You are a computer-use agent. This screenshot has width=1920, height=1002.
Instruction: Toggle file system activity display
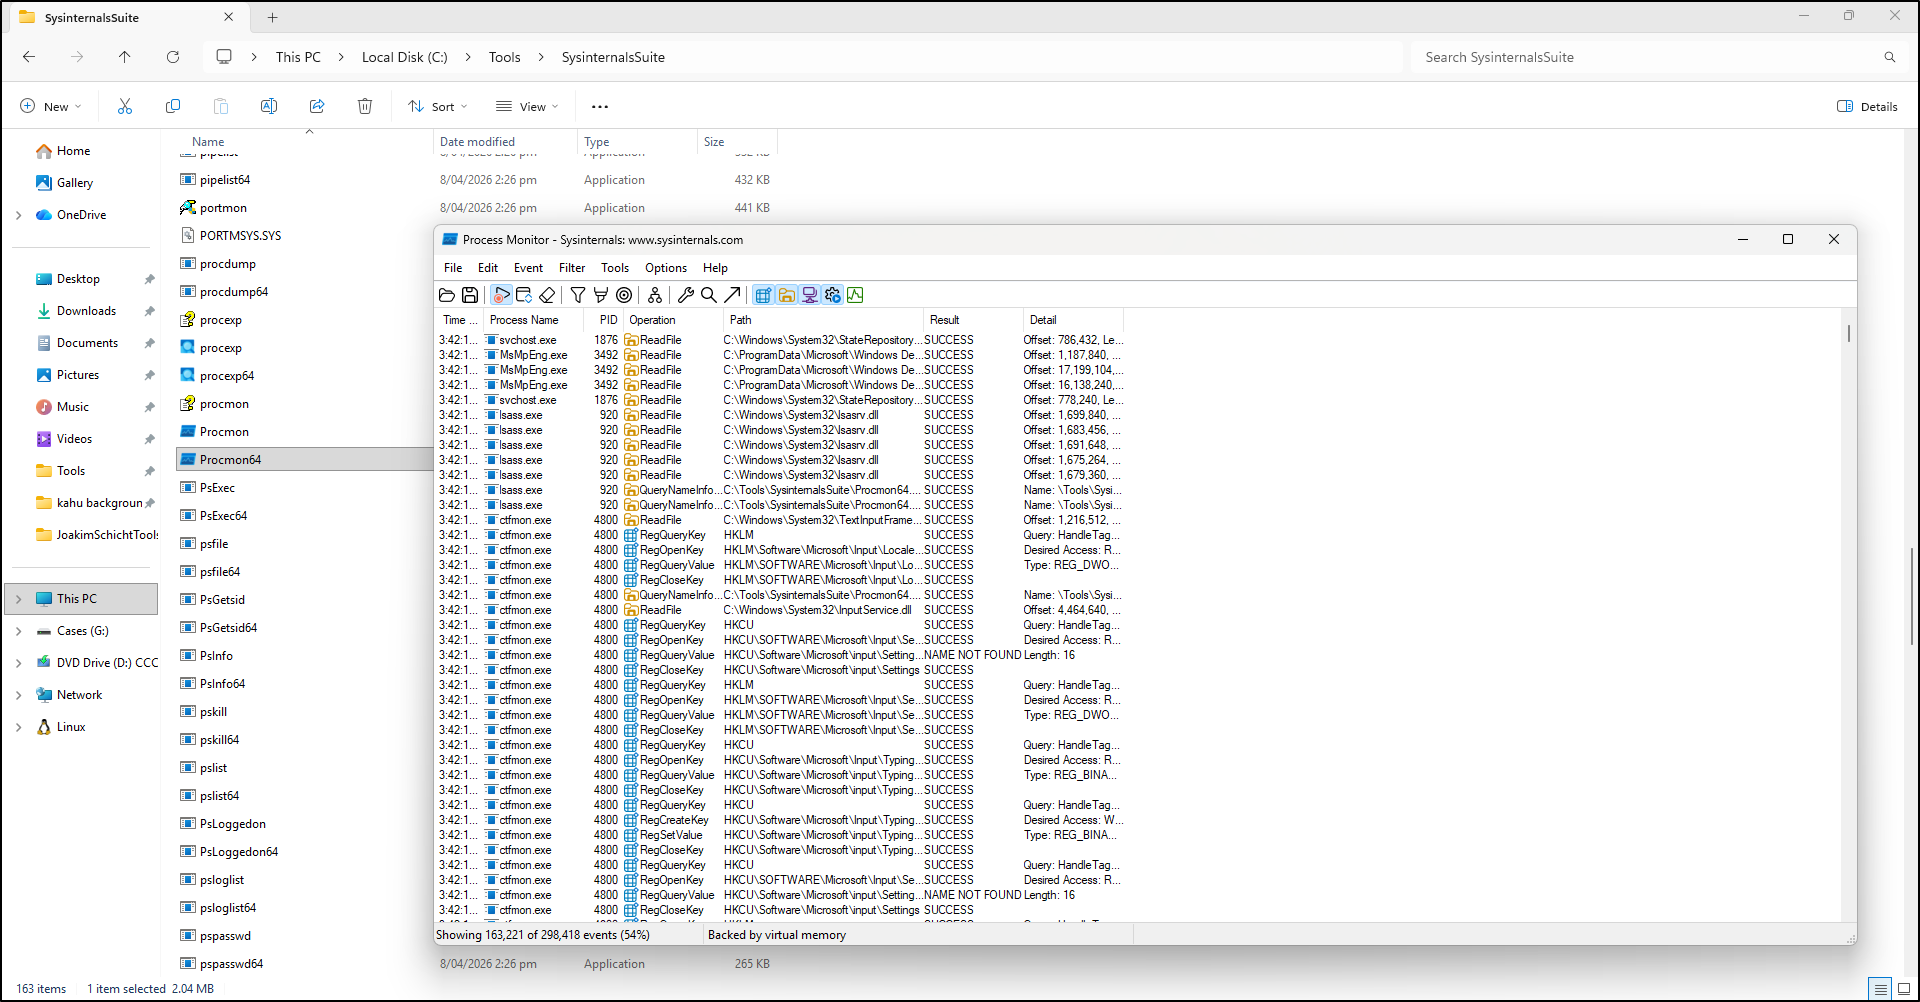pos(787,295)
